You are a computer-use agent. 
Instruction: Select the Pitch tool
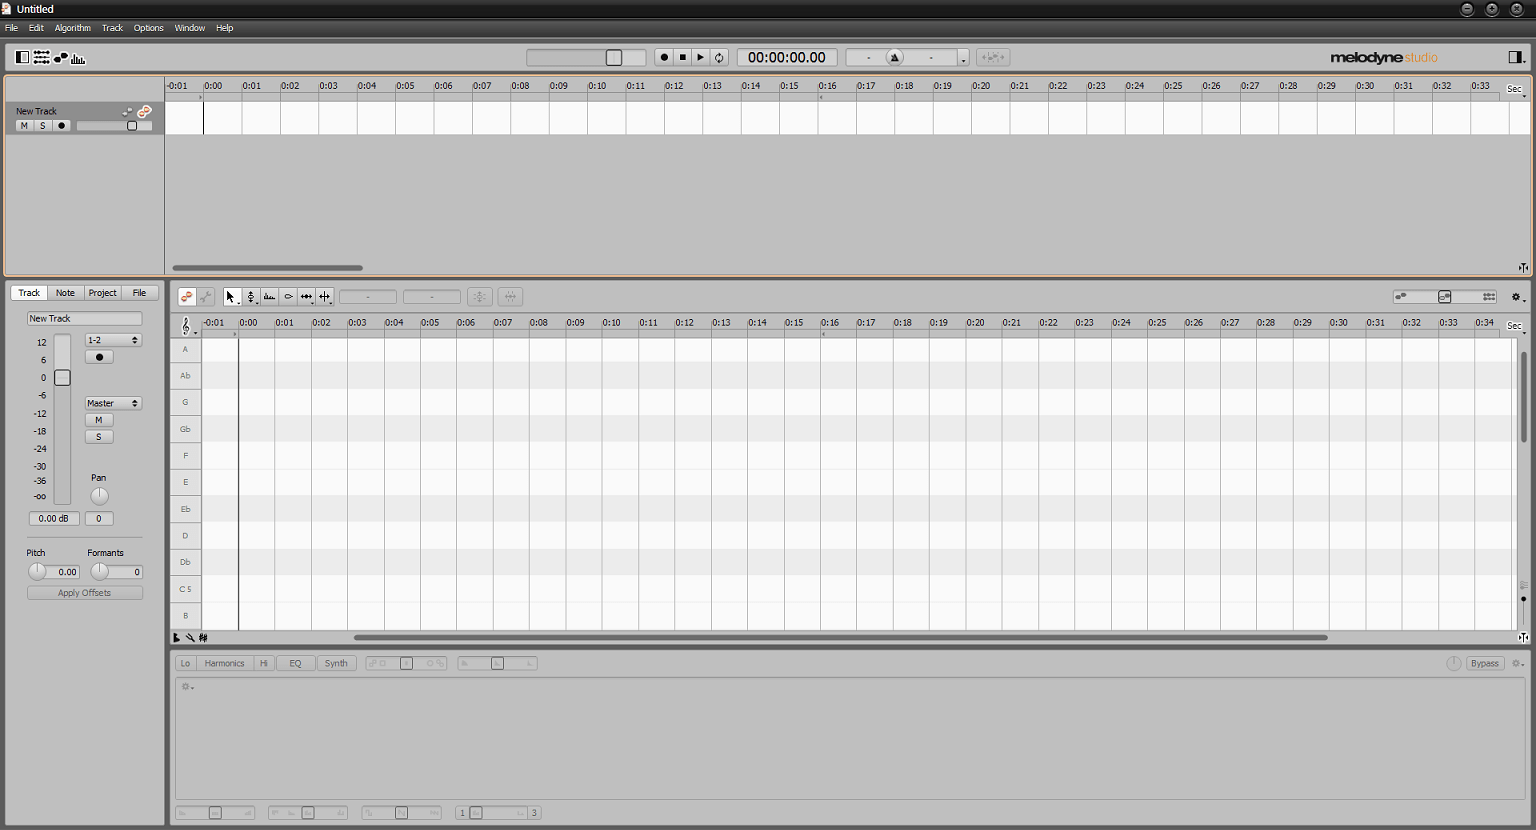251,297
